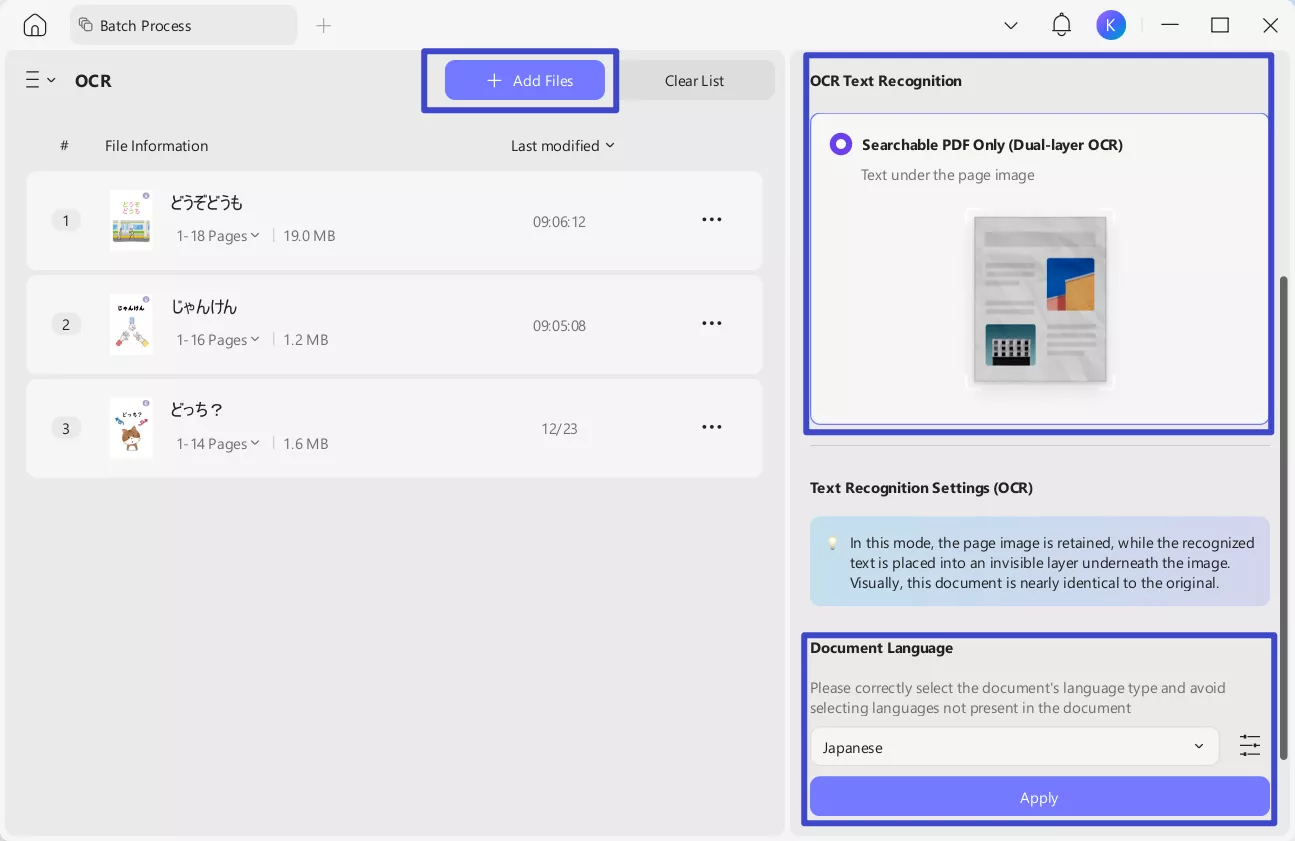Open the language settings sliders icon
Viewport: 1295px width, 841px height.
[x=1250, y=745]
